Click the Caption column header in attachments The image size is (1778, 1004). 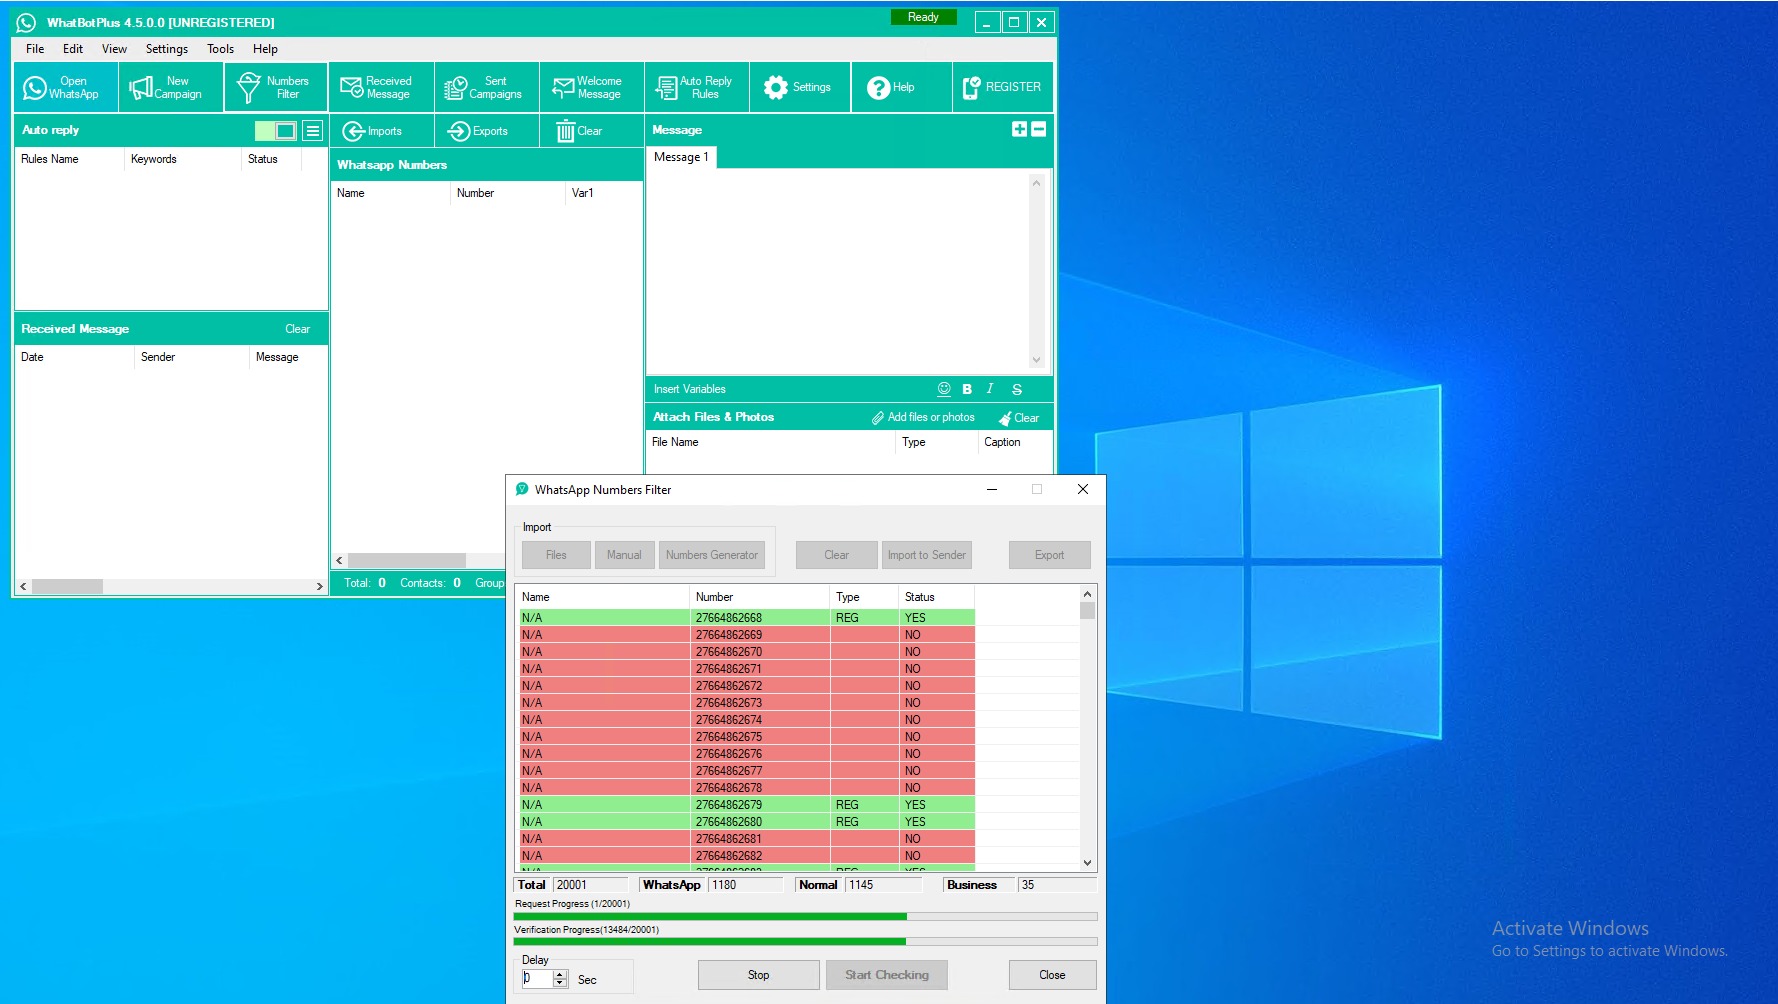point(1014,442)
